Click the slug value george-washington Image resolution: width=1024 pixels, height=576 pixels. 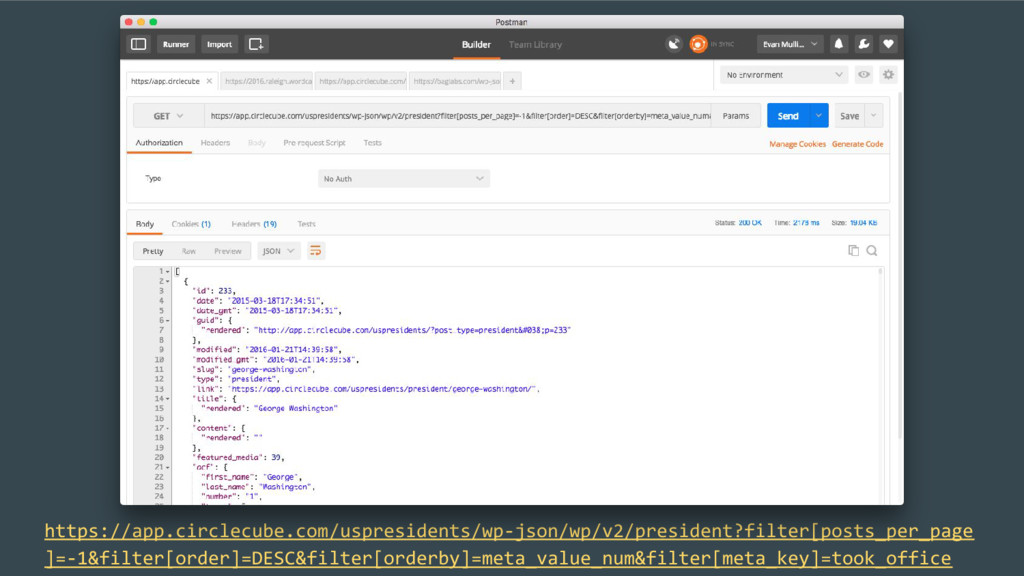(x=270, y=369)
